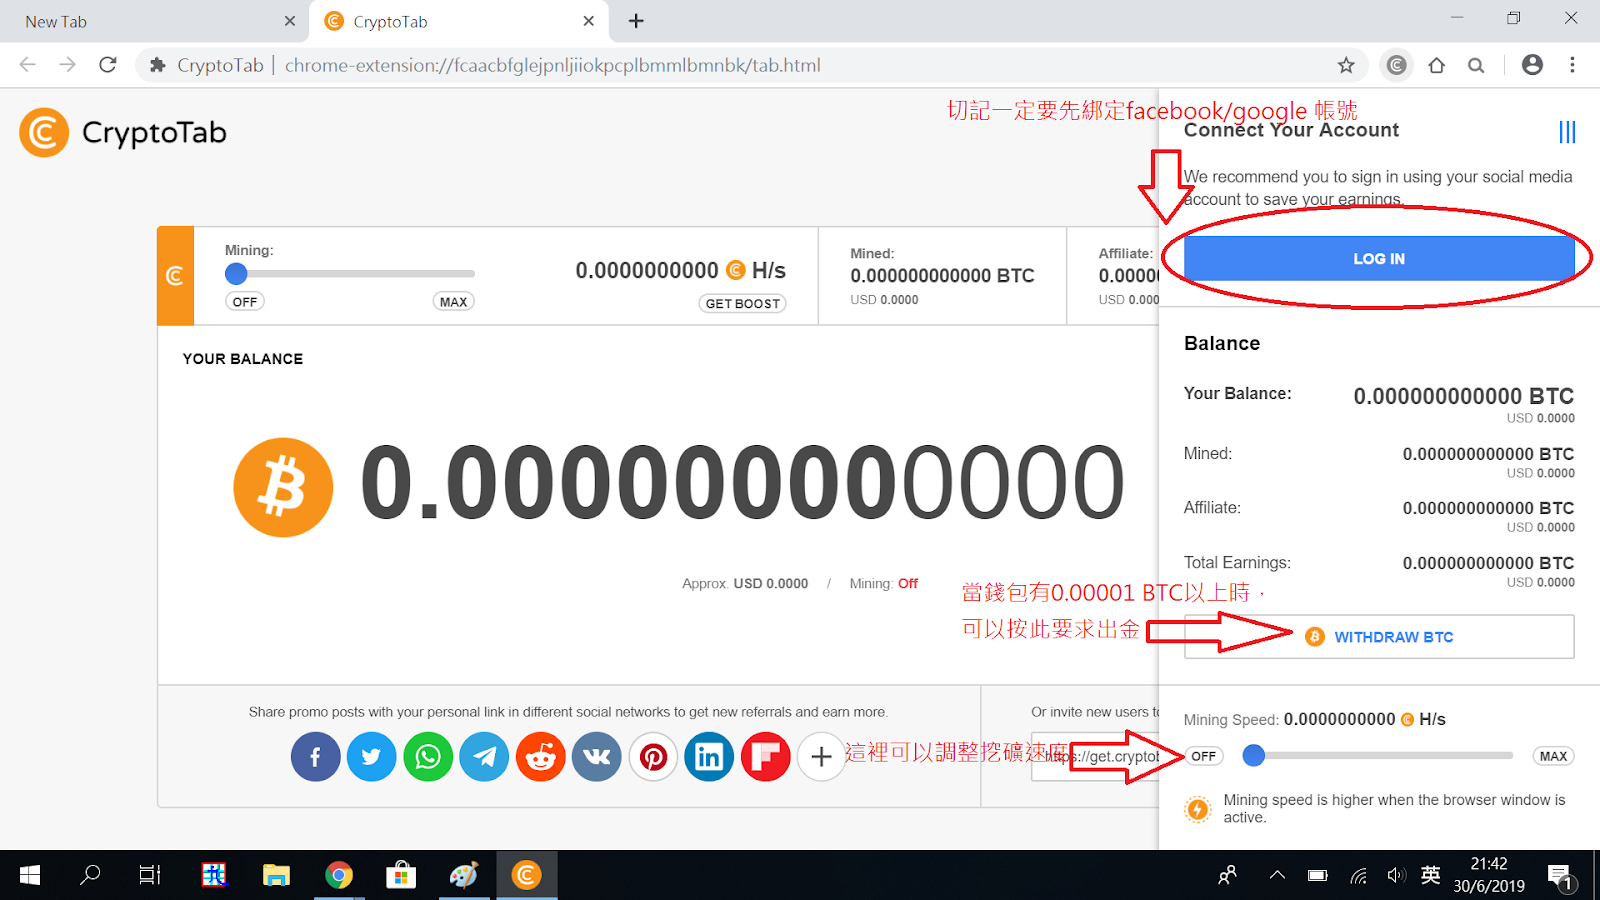Open Google Chrome from the taskbar

[339, 876]
